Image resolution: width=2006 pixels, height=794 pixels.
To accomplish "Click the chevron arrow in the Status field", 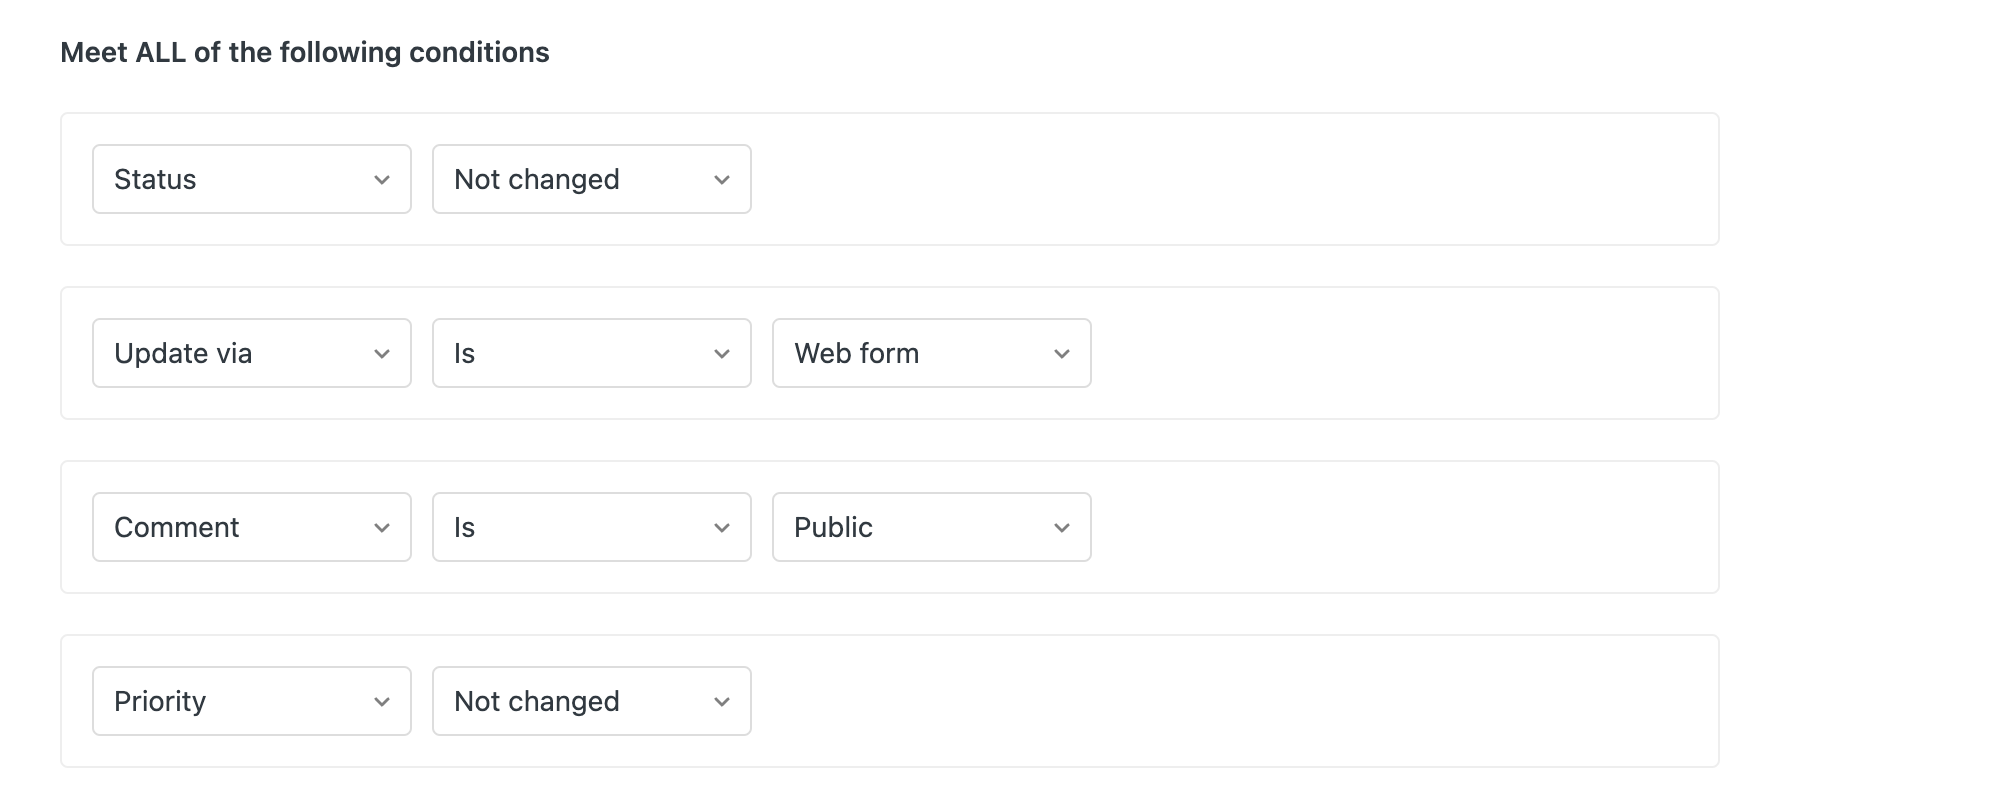I will pos(382,180).
